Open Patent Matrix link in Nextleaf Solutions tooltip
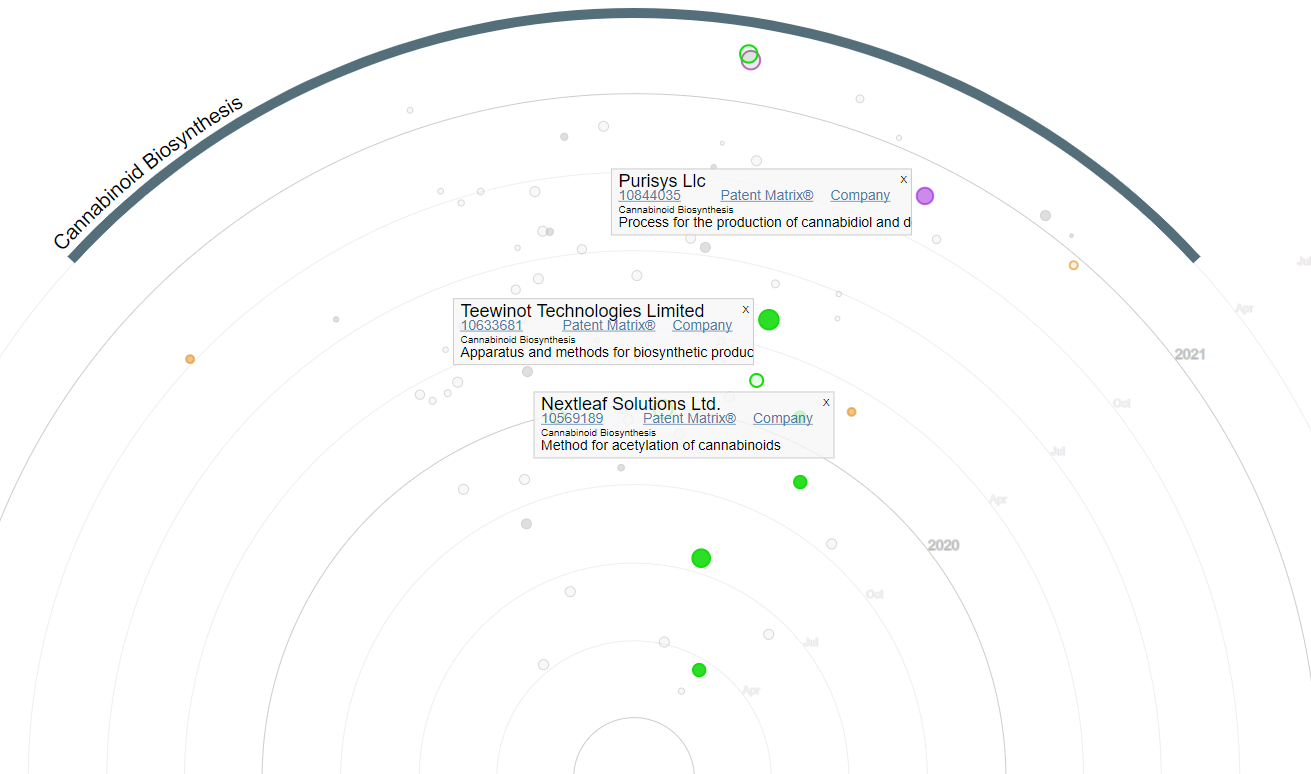 tap(690, 419)
